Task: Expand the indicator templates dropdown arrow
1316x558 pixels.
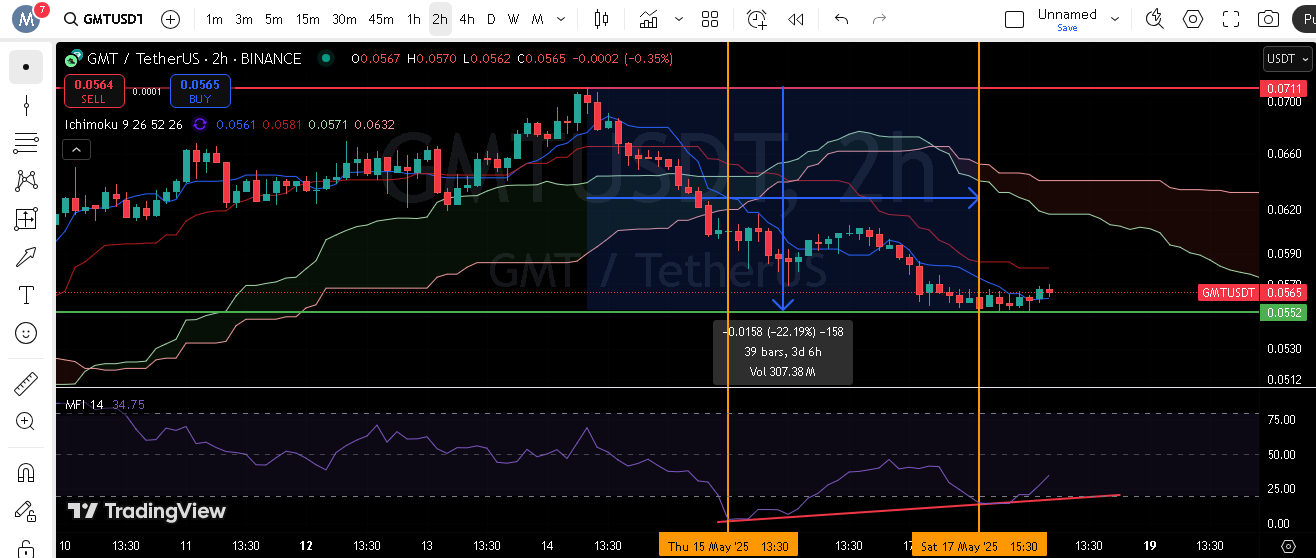Action: click(680, 19)
